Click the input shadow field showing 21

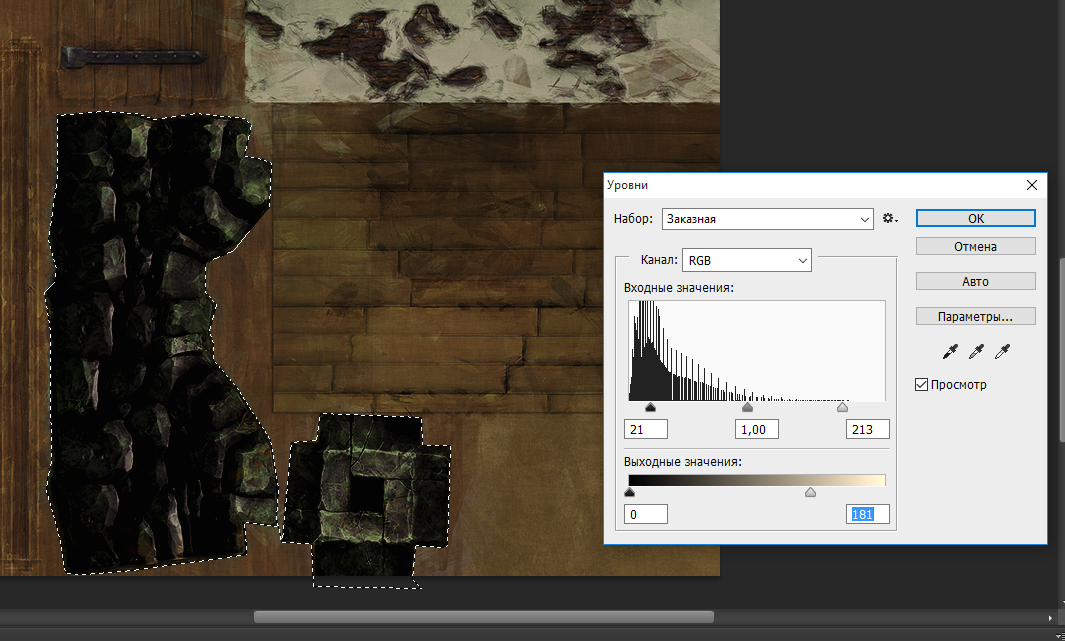click(x=645, y=429)
